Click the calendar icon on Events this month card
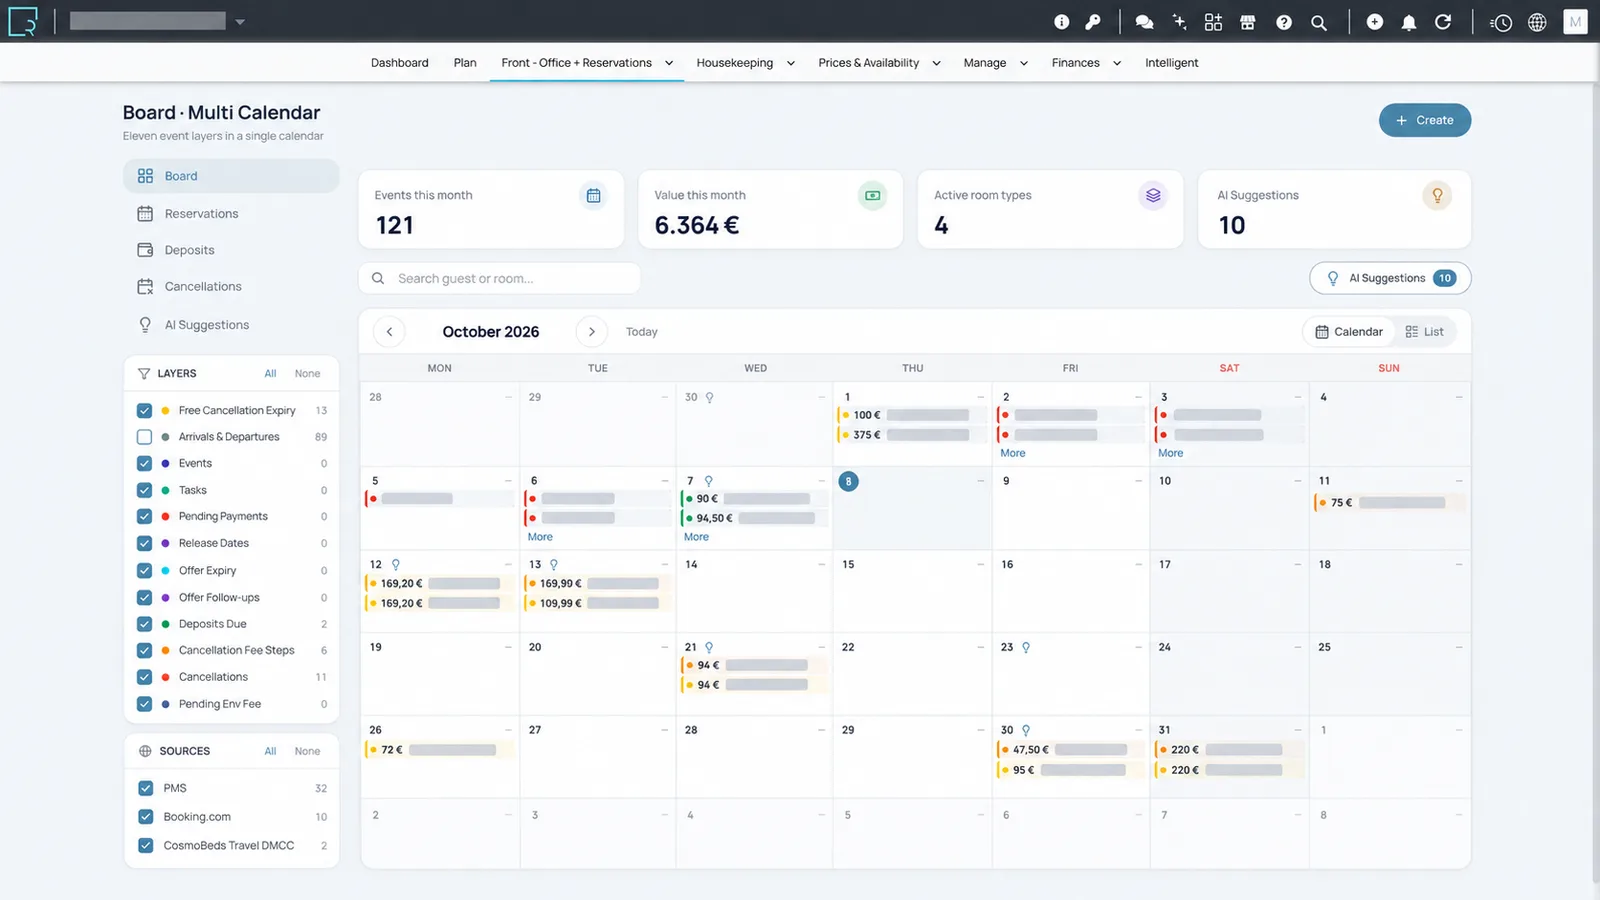 click(593, 195)
